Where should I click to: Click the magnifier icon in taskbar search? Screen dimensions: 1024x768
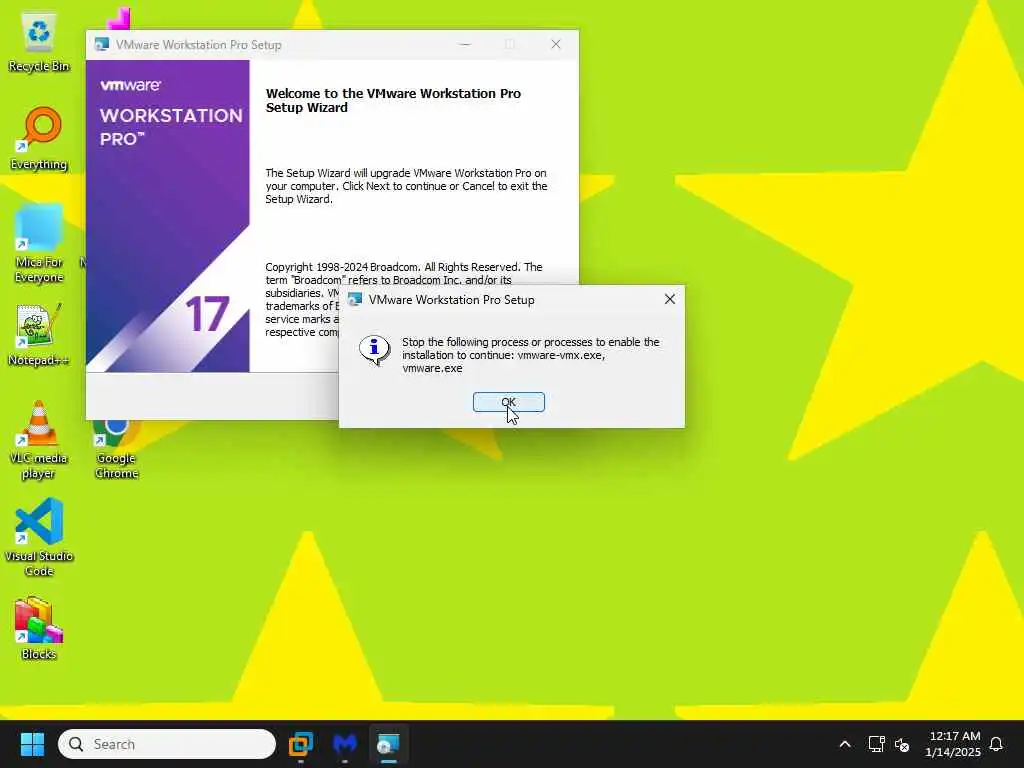(x=76, y=744)
